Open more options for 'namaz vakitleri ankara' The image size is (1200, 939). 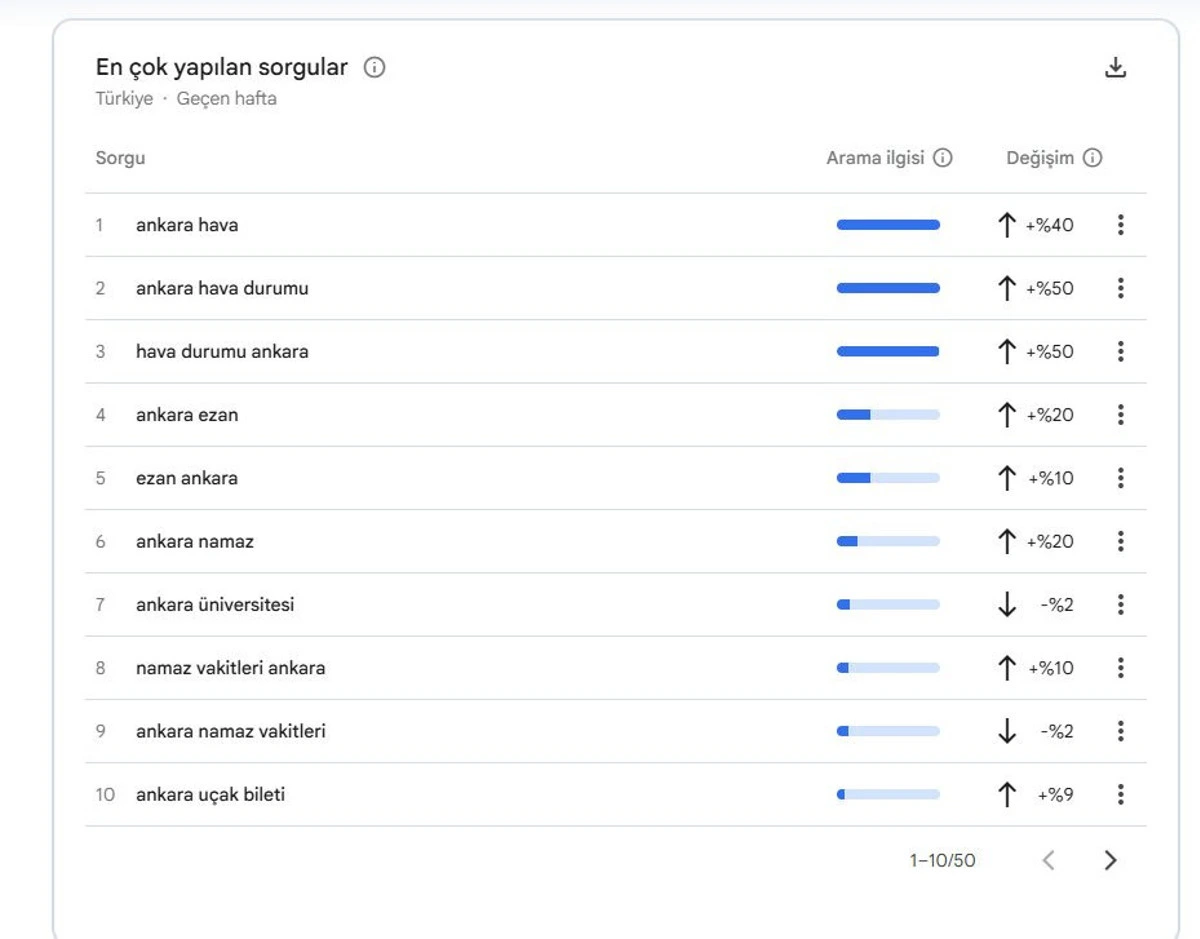coord(1120,668)
